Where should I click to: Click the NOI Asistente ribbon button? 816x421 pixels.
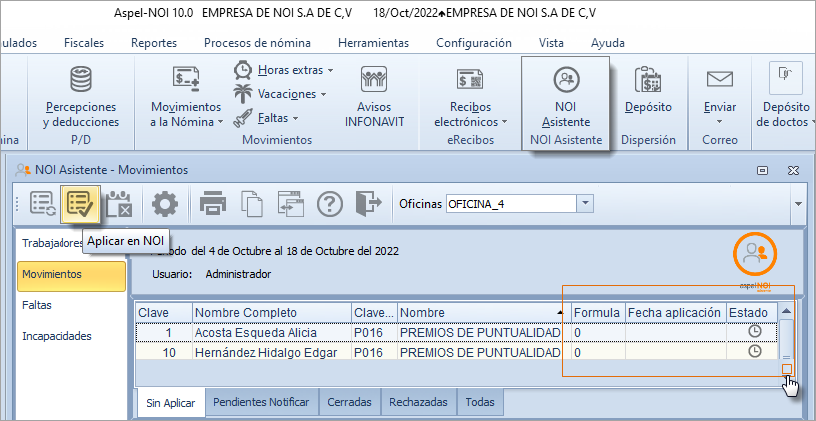[565, 98]
